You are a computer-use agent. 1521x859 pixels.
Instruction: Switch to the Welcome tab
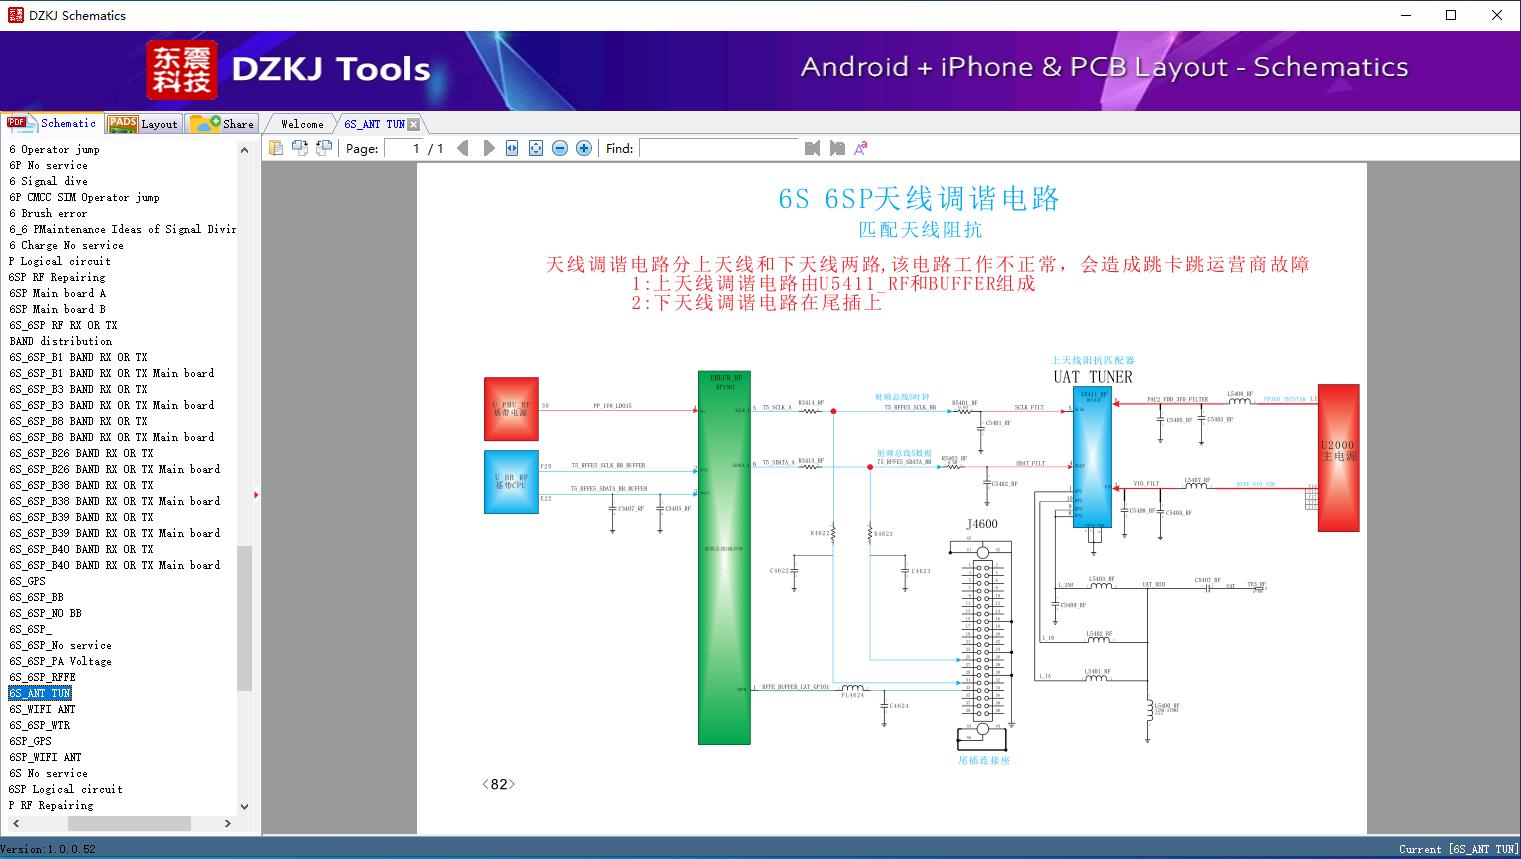click(302, 124)
